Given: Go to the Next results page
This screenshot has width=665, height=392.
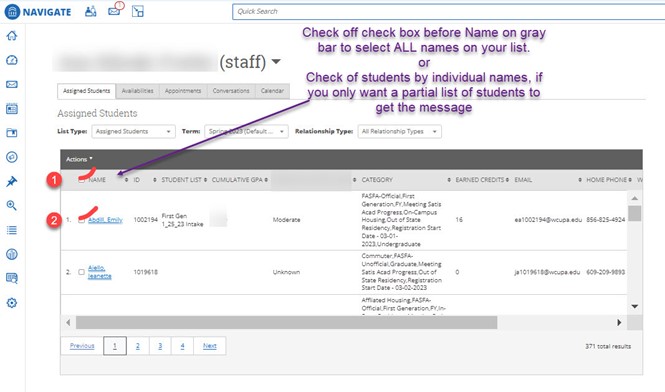Looking at the screenshot, I should click(210, 346).
